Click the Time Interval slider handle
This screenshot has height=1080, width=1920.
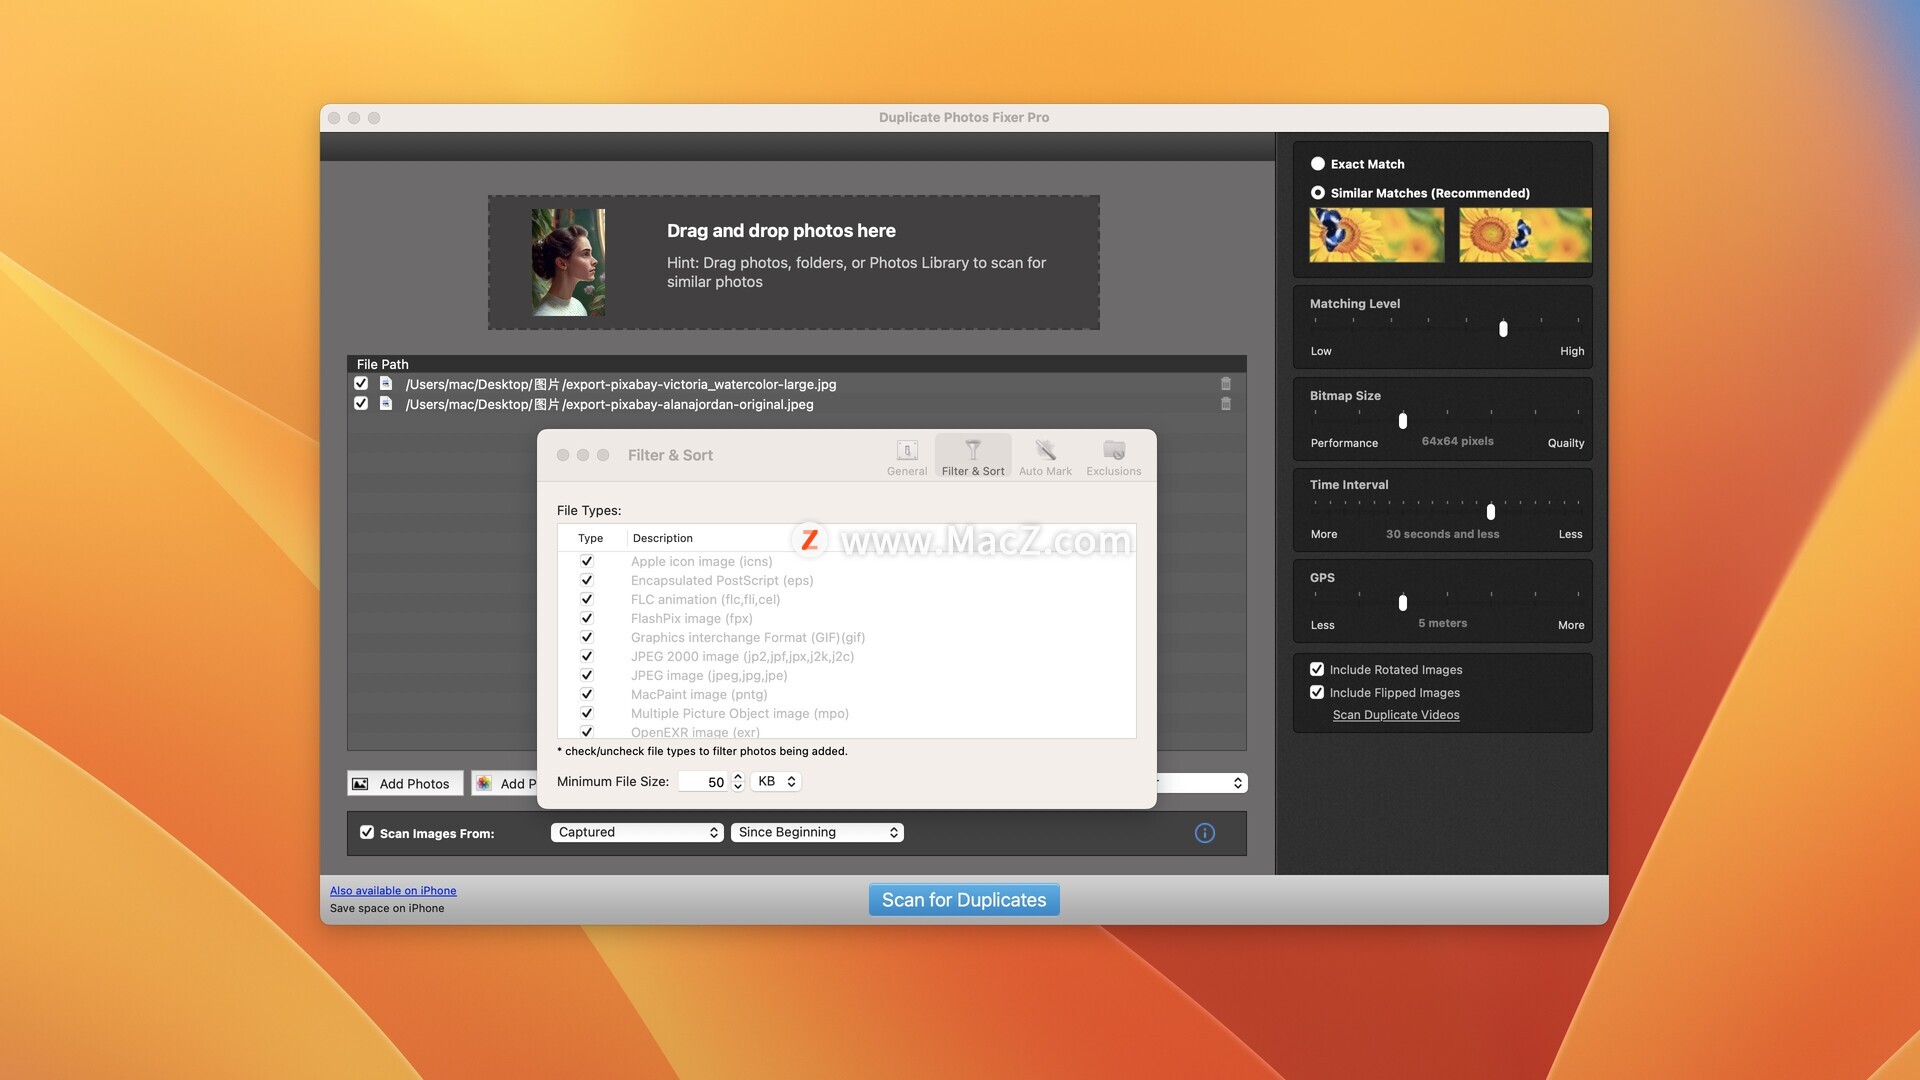(1491, 511)
